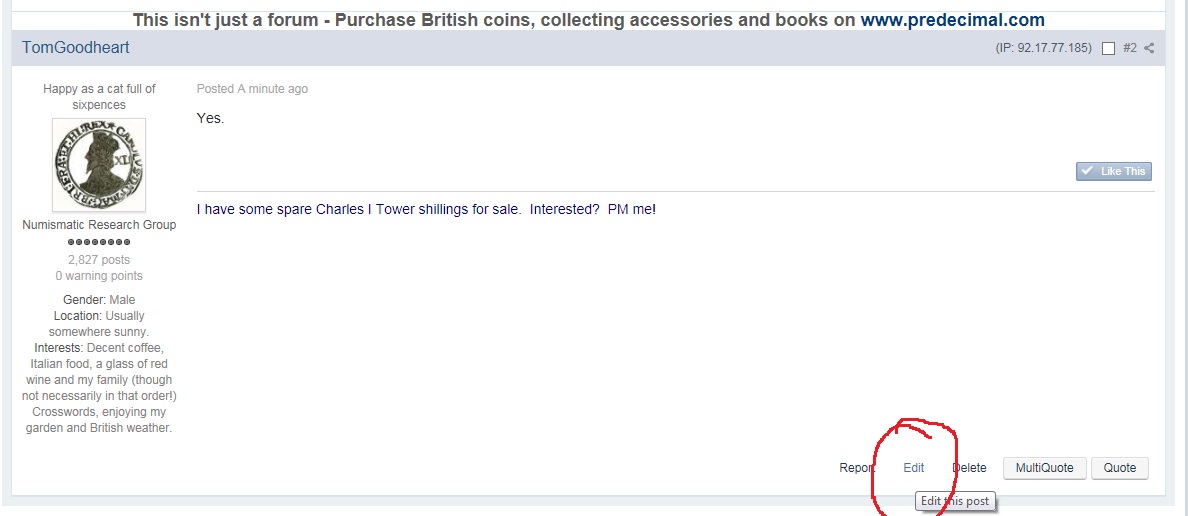The width and height of the screenshot is (1188, 516).
Task: Click the 2,827 posts count
Action: pos(99,260)
